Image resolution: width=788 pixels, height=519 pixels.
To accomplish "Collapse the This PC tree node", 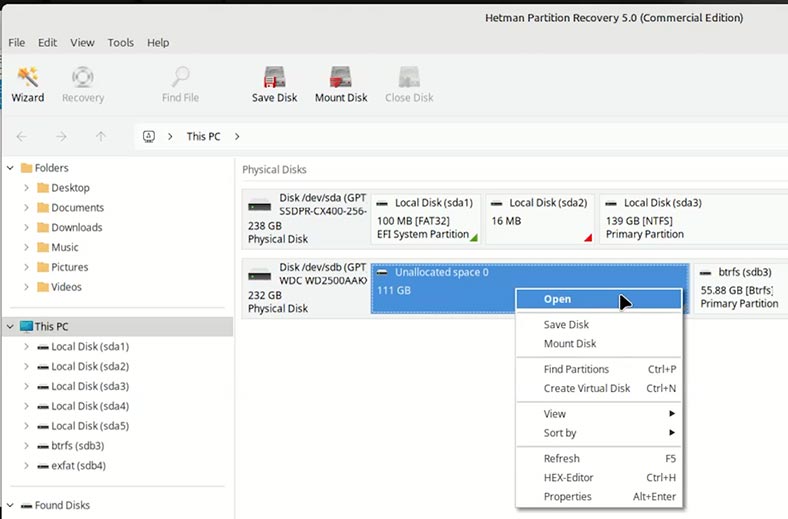I will point(10,327).
